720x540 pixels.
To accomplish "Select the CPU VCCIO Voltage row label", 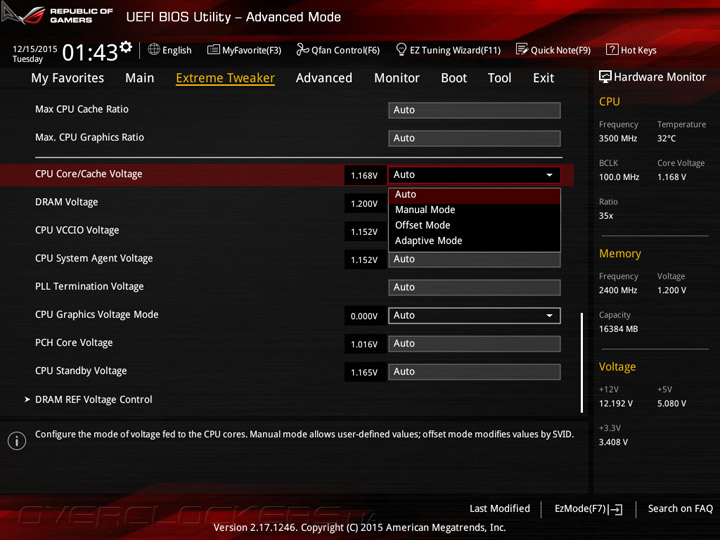I will tap(77, 230).
